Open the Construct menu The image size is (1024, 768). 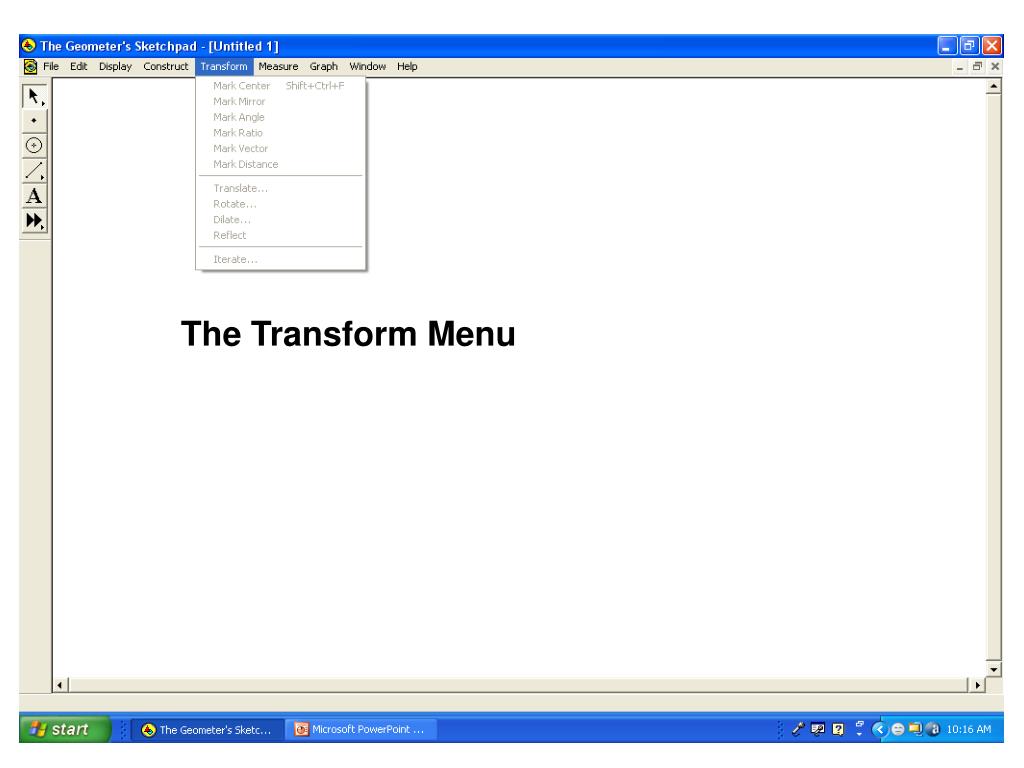[x=165, y=67]
